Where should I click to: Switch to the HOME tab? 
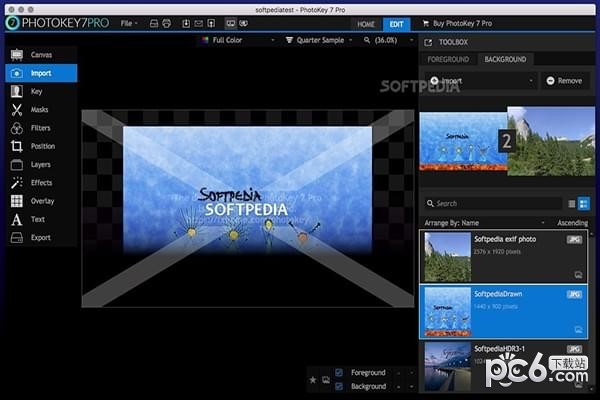pos(366,24)
